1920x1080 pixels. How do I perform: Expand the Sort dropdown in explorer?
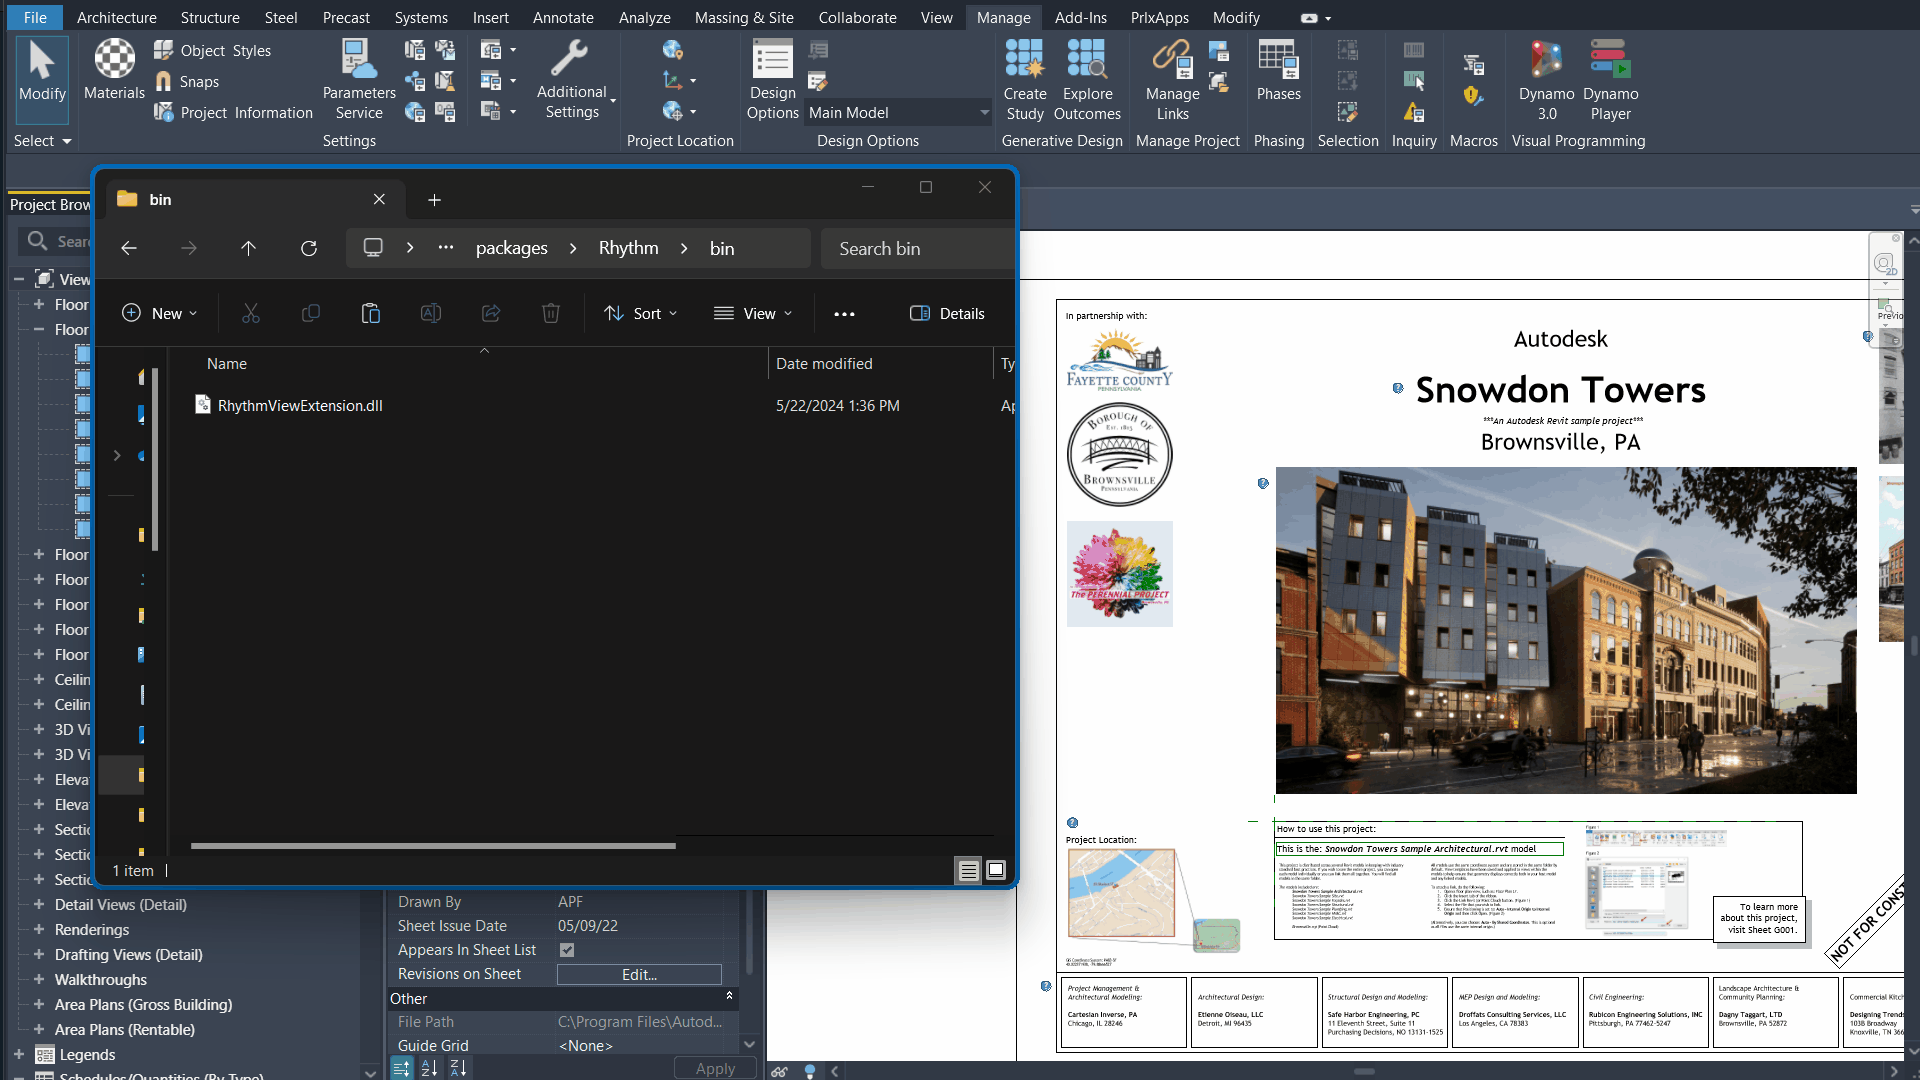click(641, 313)
